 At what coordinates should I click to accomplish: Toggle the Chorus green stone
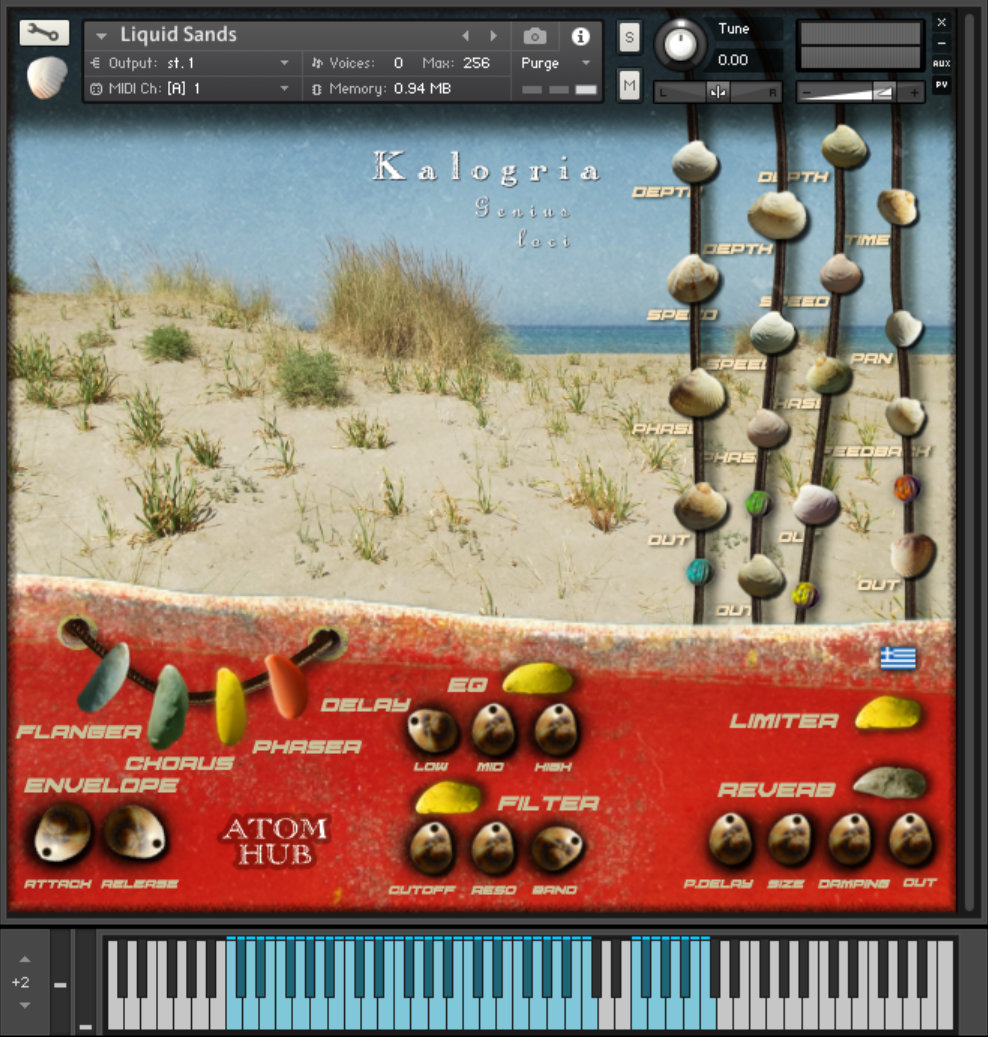tap(167, 706)
